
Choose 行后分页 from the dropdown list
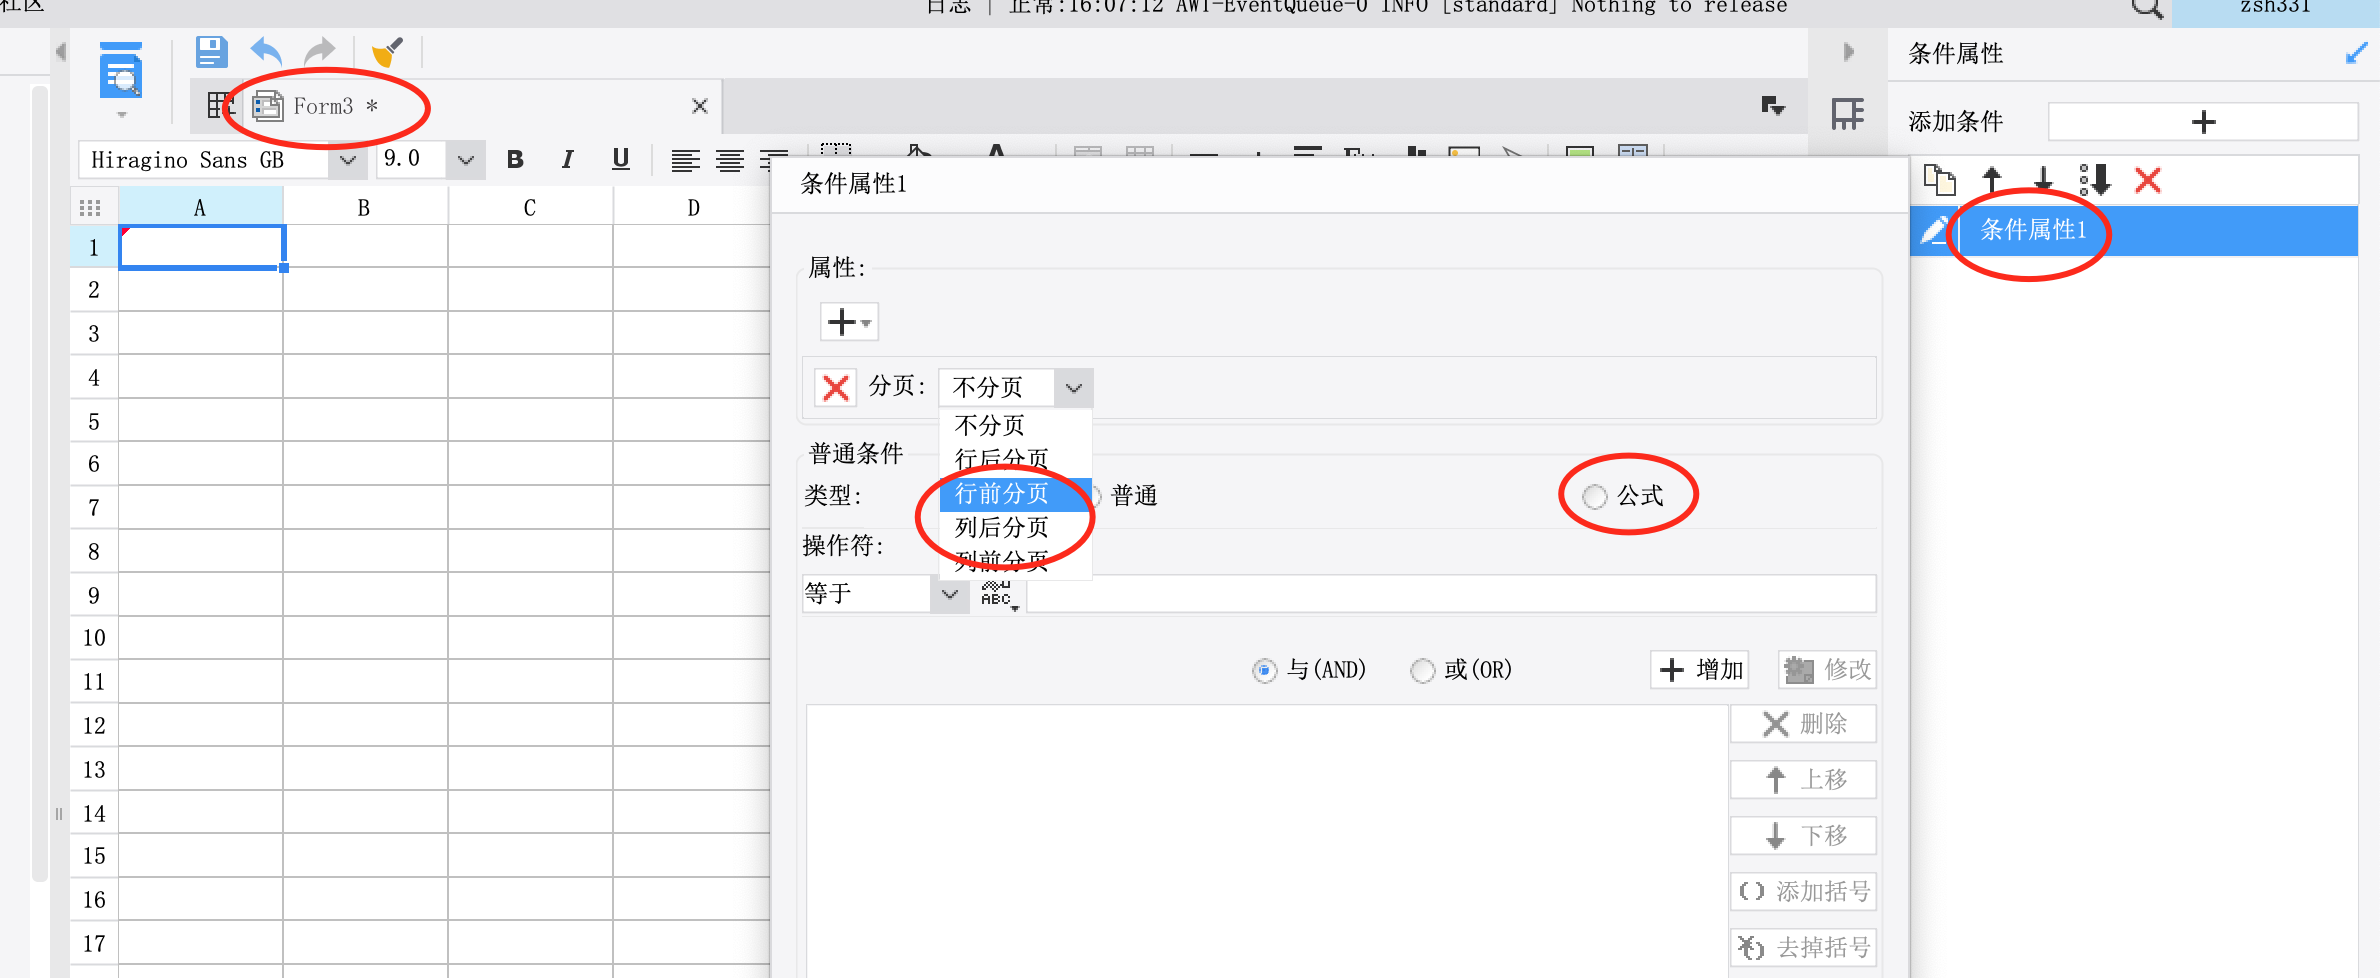[1015, 459]
